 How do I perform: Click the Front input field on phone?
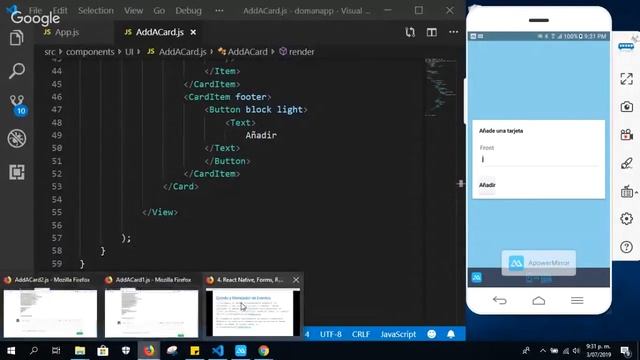click(538, 160)
